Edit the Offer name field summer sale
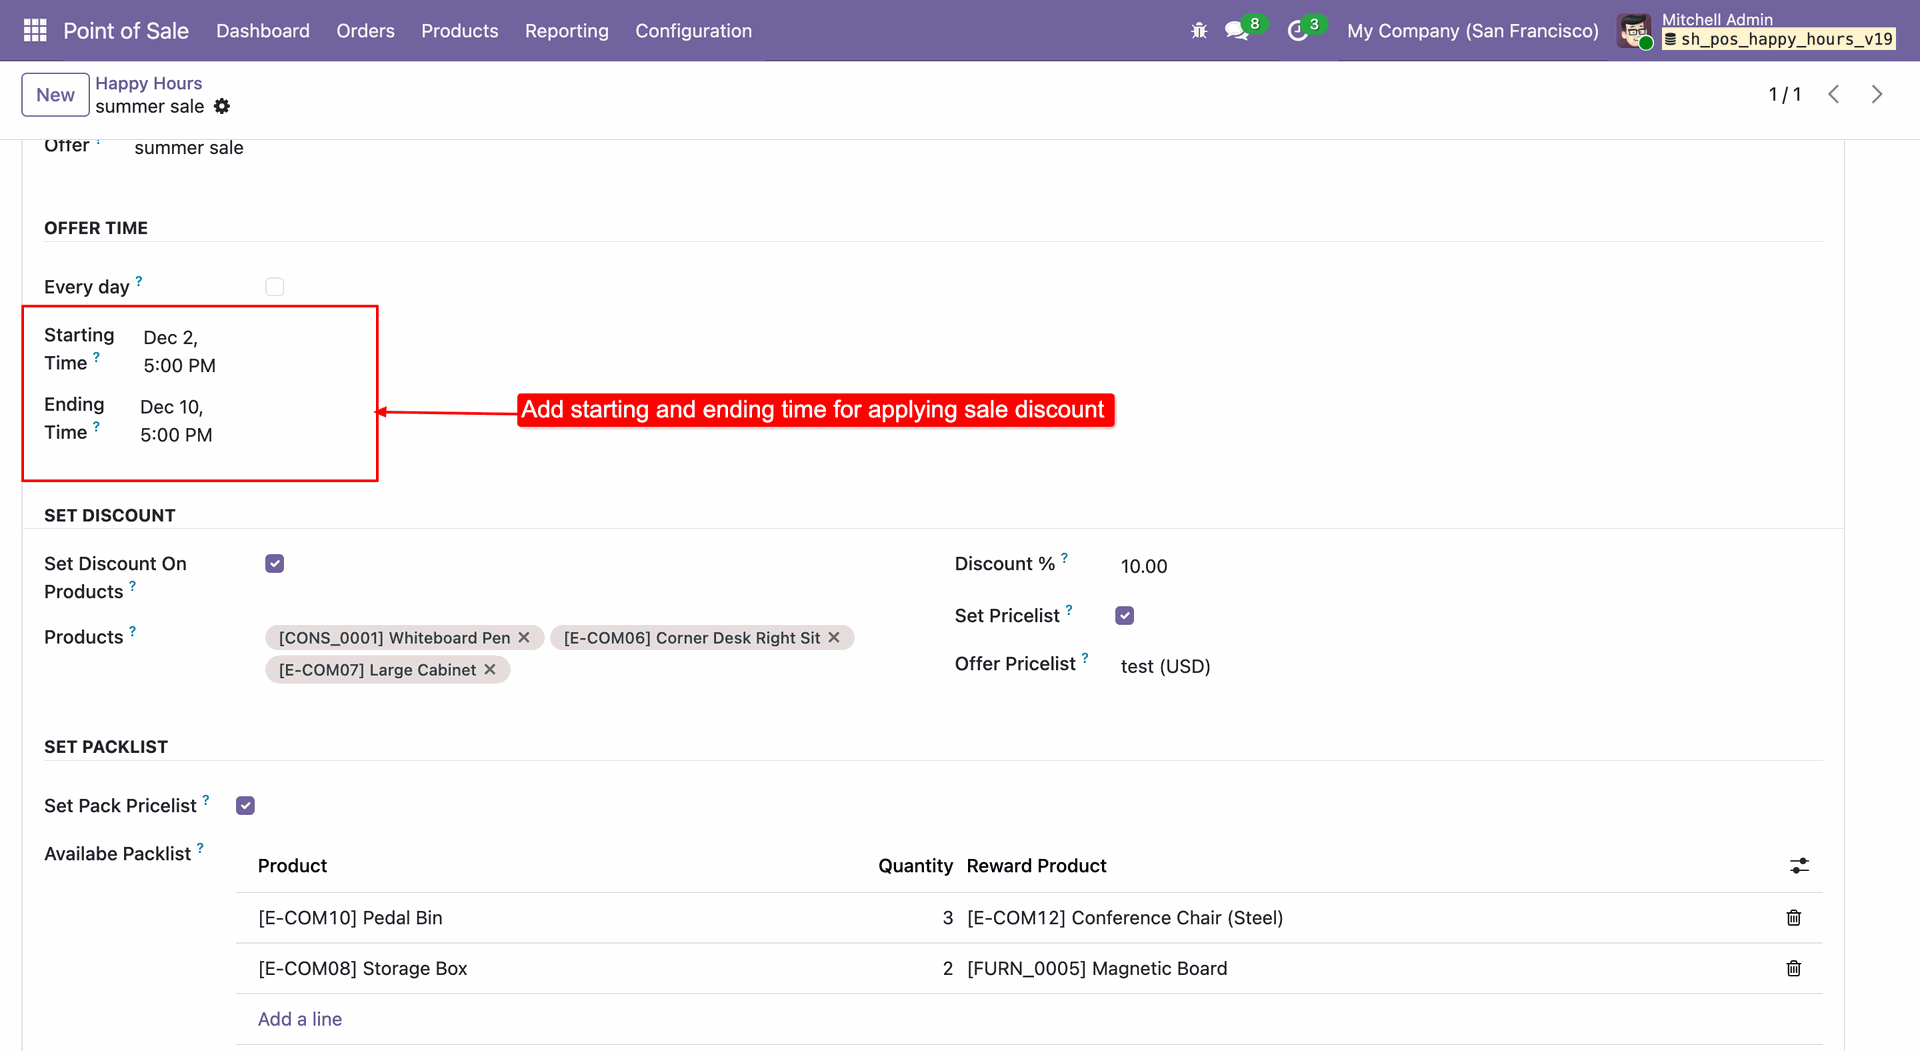Screen dimensions: 1920x1051 189,148
